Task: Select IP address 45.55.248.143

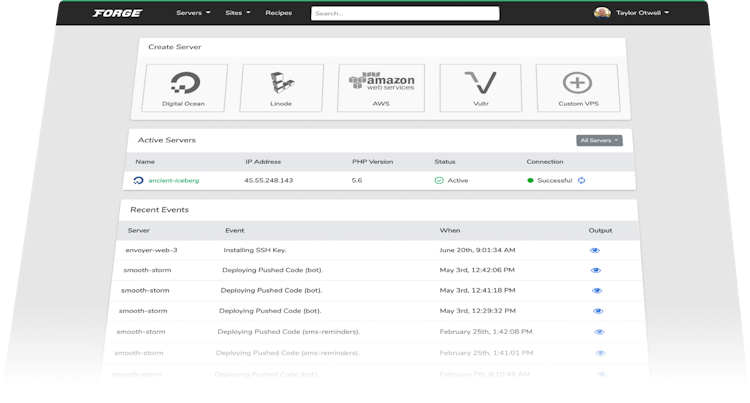Action: click(x=269, y=181)
